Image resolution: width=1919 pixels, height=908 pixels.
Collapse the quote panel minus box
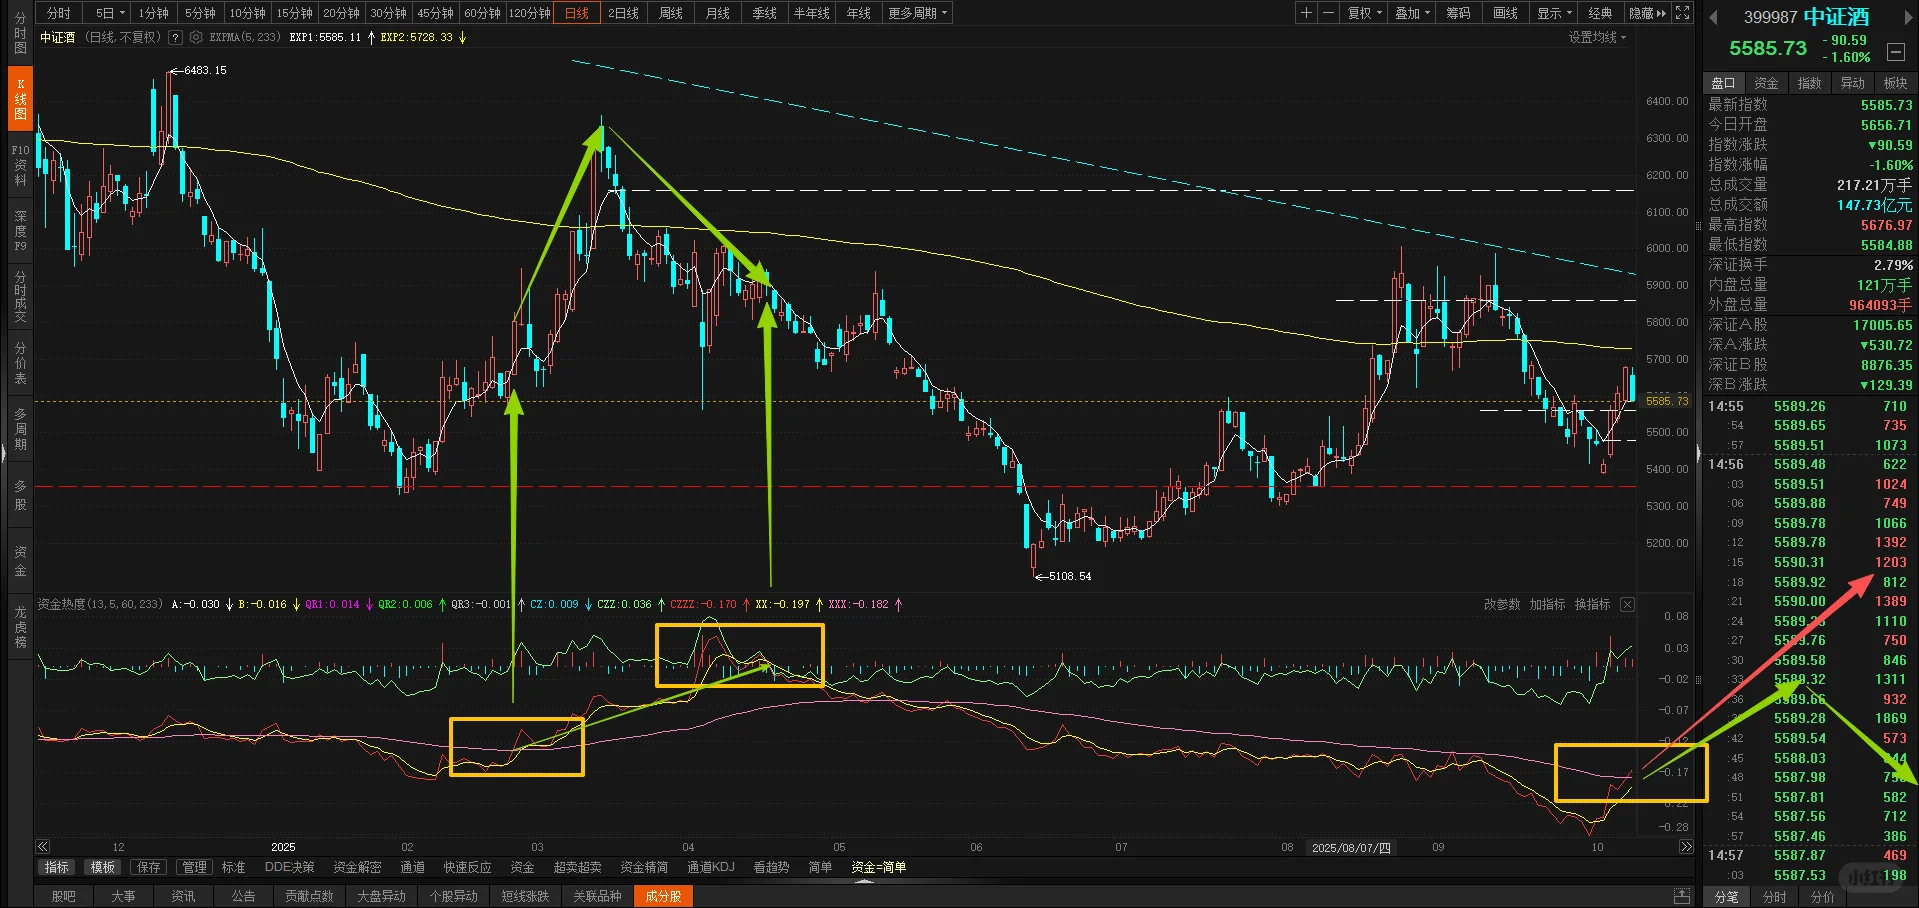(x=1895, y=51)
